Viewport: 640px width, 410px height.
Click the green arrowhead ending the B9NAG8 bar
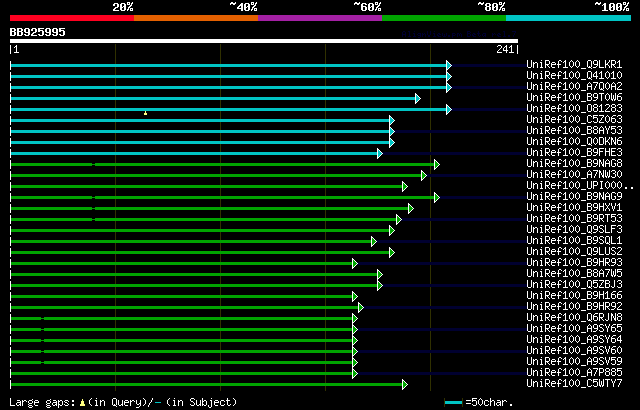click(x=437, y=164)
